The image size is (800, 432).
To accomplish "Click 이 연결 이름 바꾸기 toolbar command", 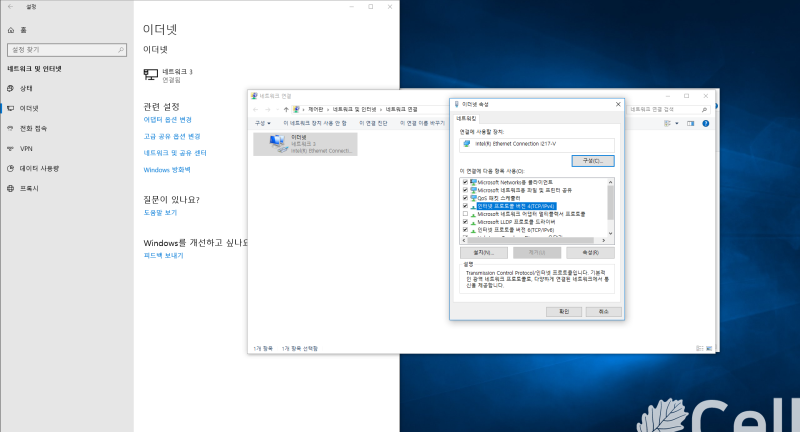I will coord(422,123).
